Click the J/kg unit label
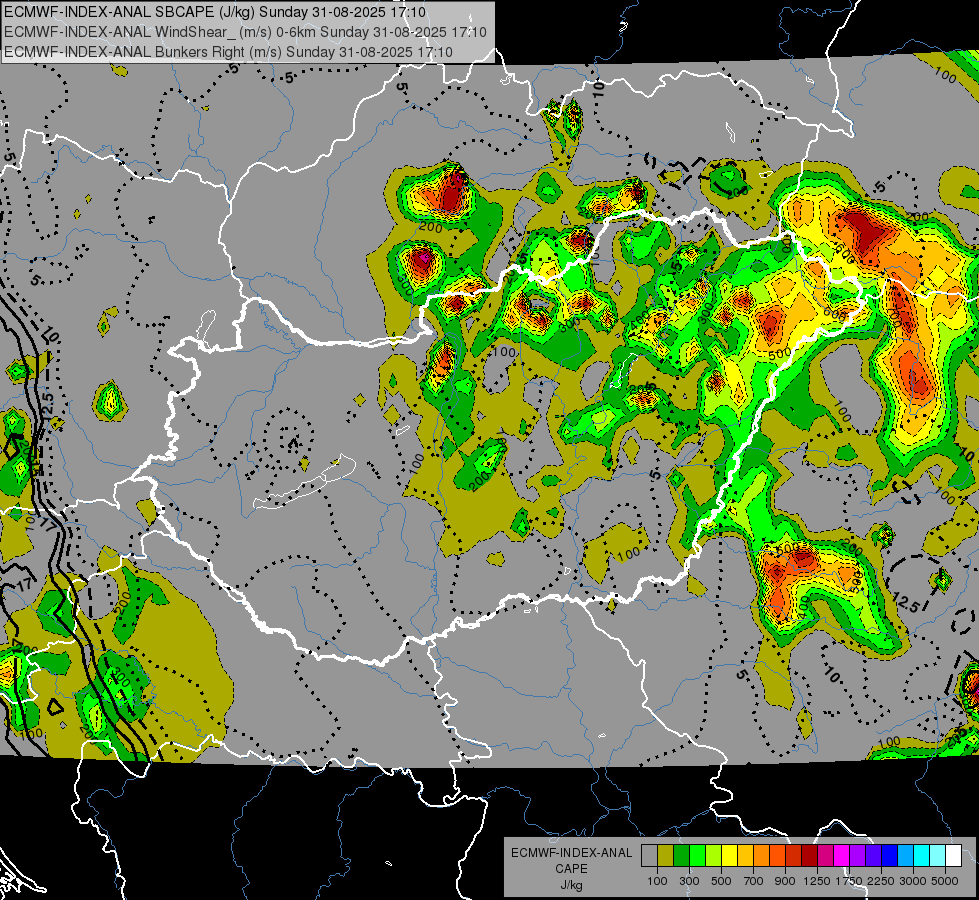Viewport: 979px width, 900px height. [571, 886]
